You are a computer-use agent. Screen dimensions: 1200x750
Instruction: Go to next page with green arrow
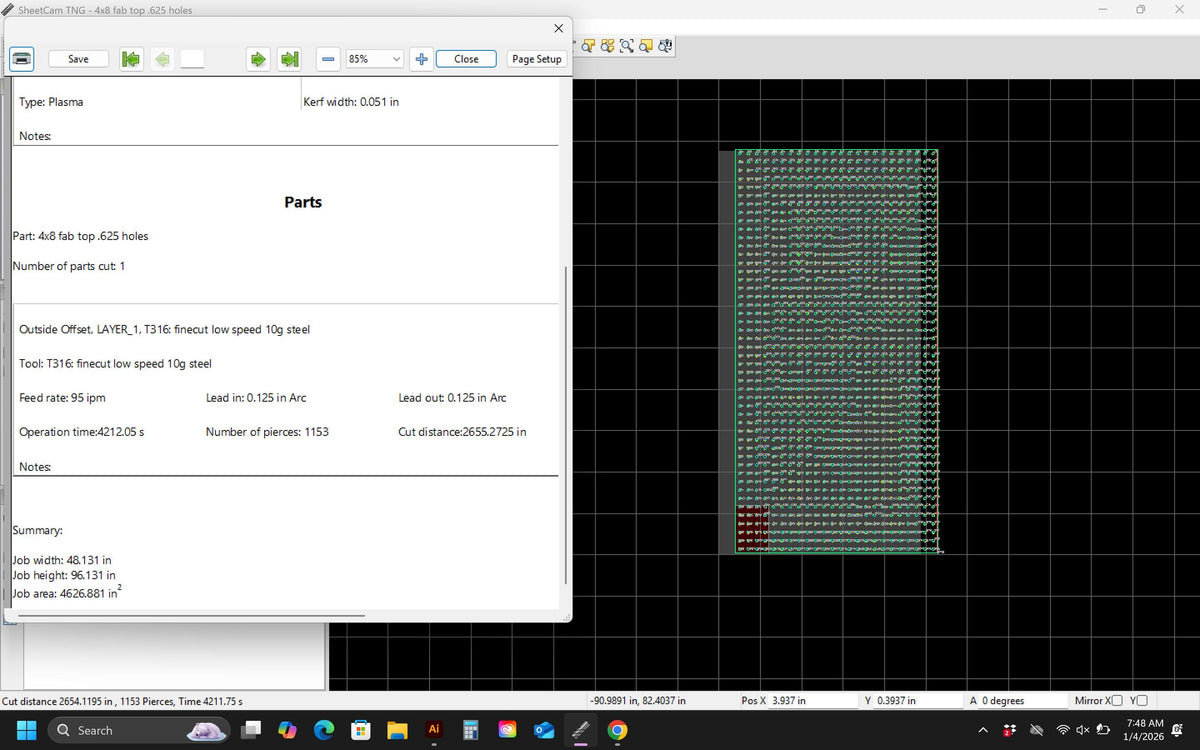click(258, 59)
